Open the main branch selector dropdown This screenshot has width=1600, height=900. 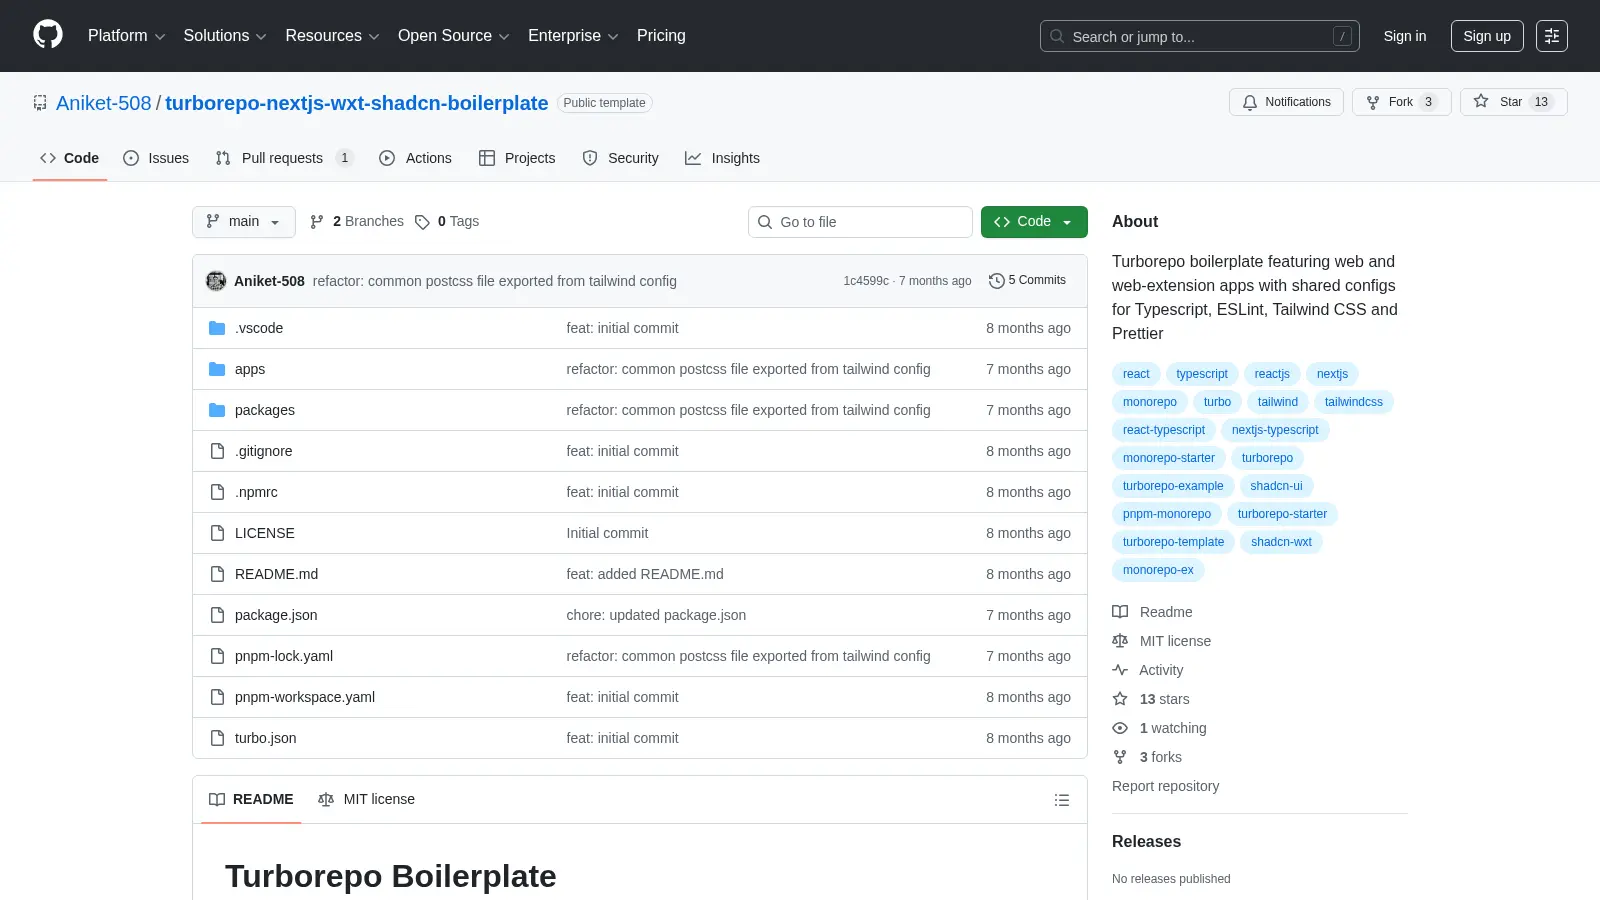(x=244, y=222)
